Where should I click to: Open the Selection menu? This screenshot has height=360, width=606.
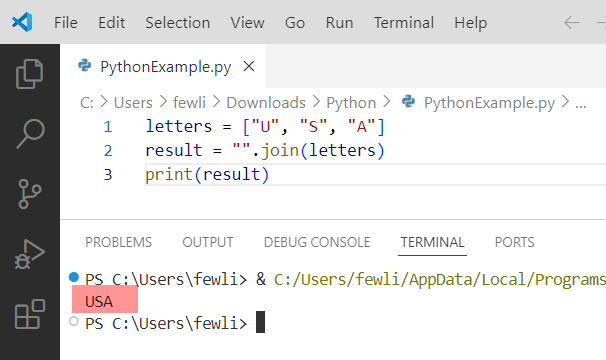(177, 22)
